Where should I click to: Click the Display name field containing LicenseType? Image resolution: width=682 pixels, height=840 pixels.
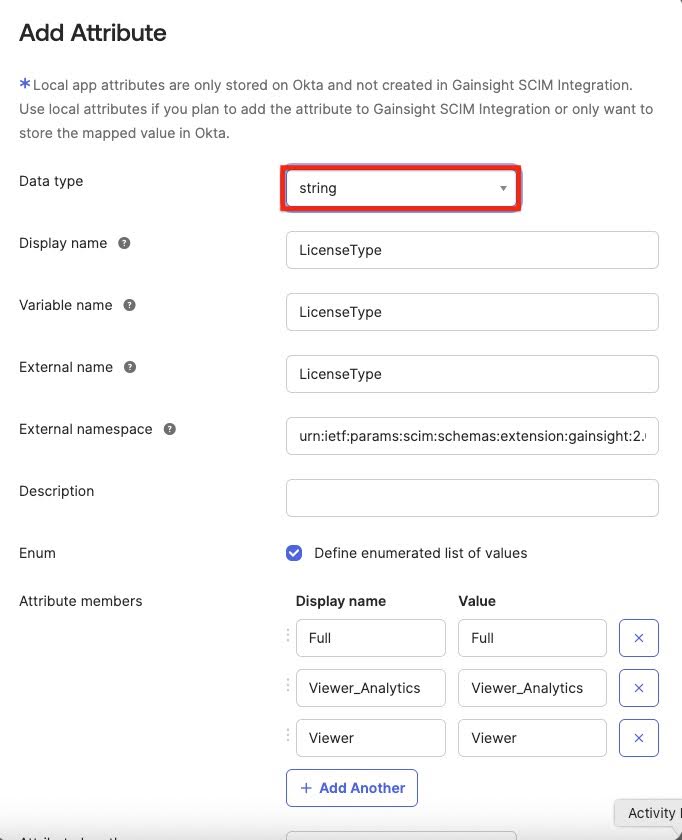click(x=472, y=250)
